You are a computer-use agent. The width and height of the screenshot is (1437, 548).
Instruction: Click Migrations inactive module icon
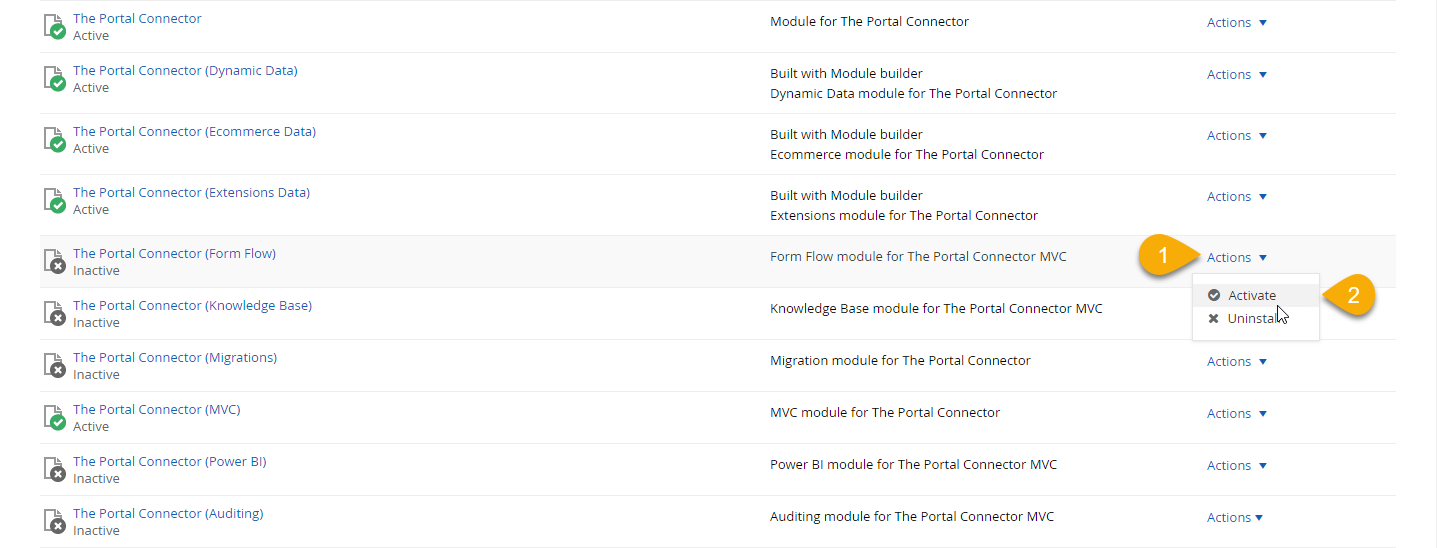(55, 366)
